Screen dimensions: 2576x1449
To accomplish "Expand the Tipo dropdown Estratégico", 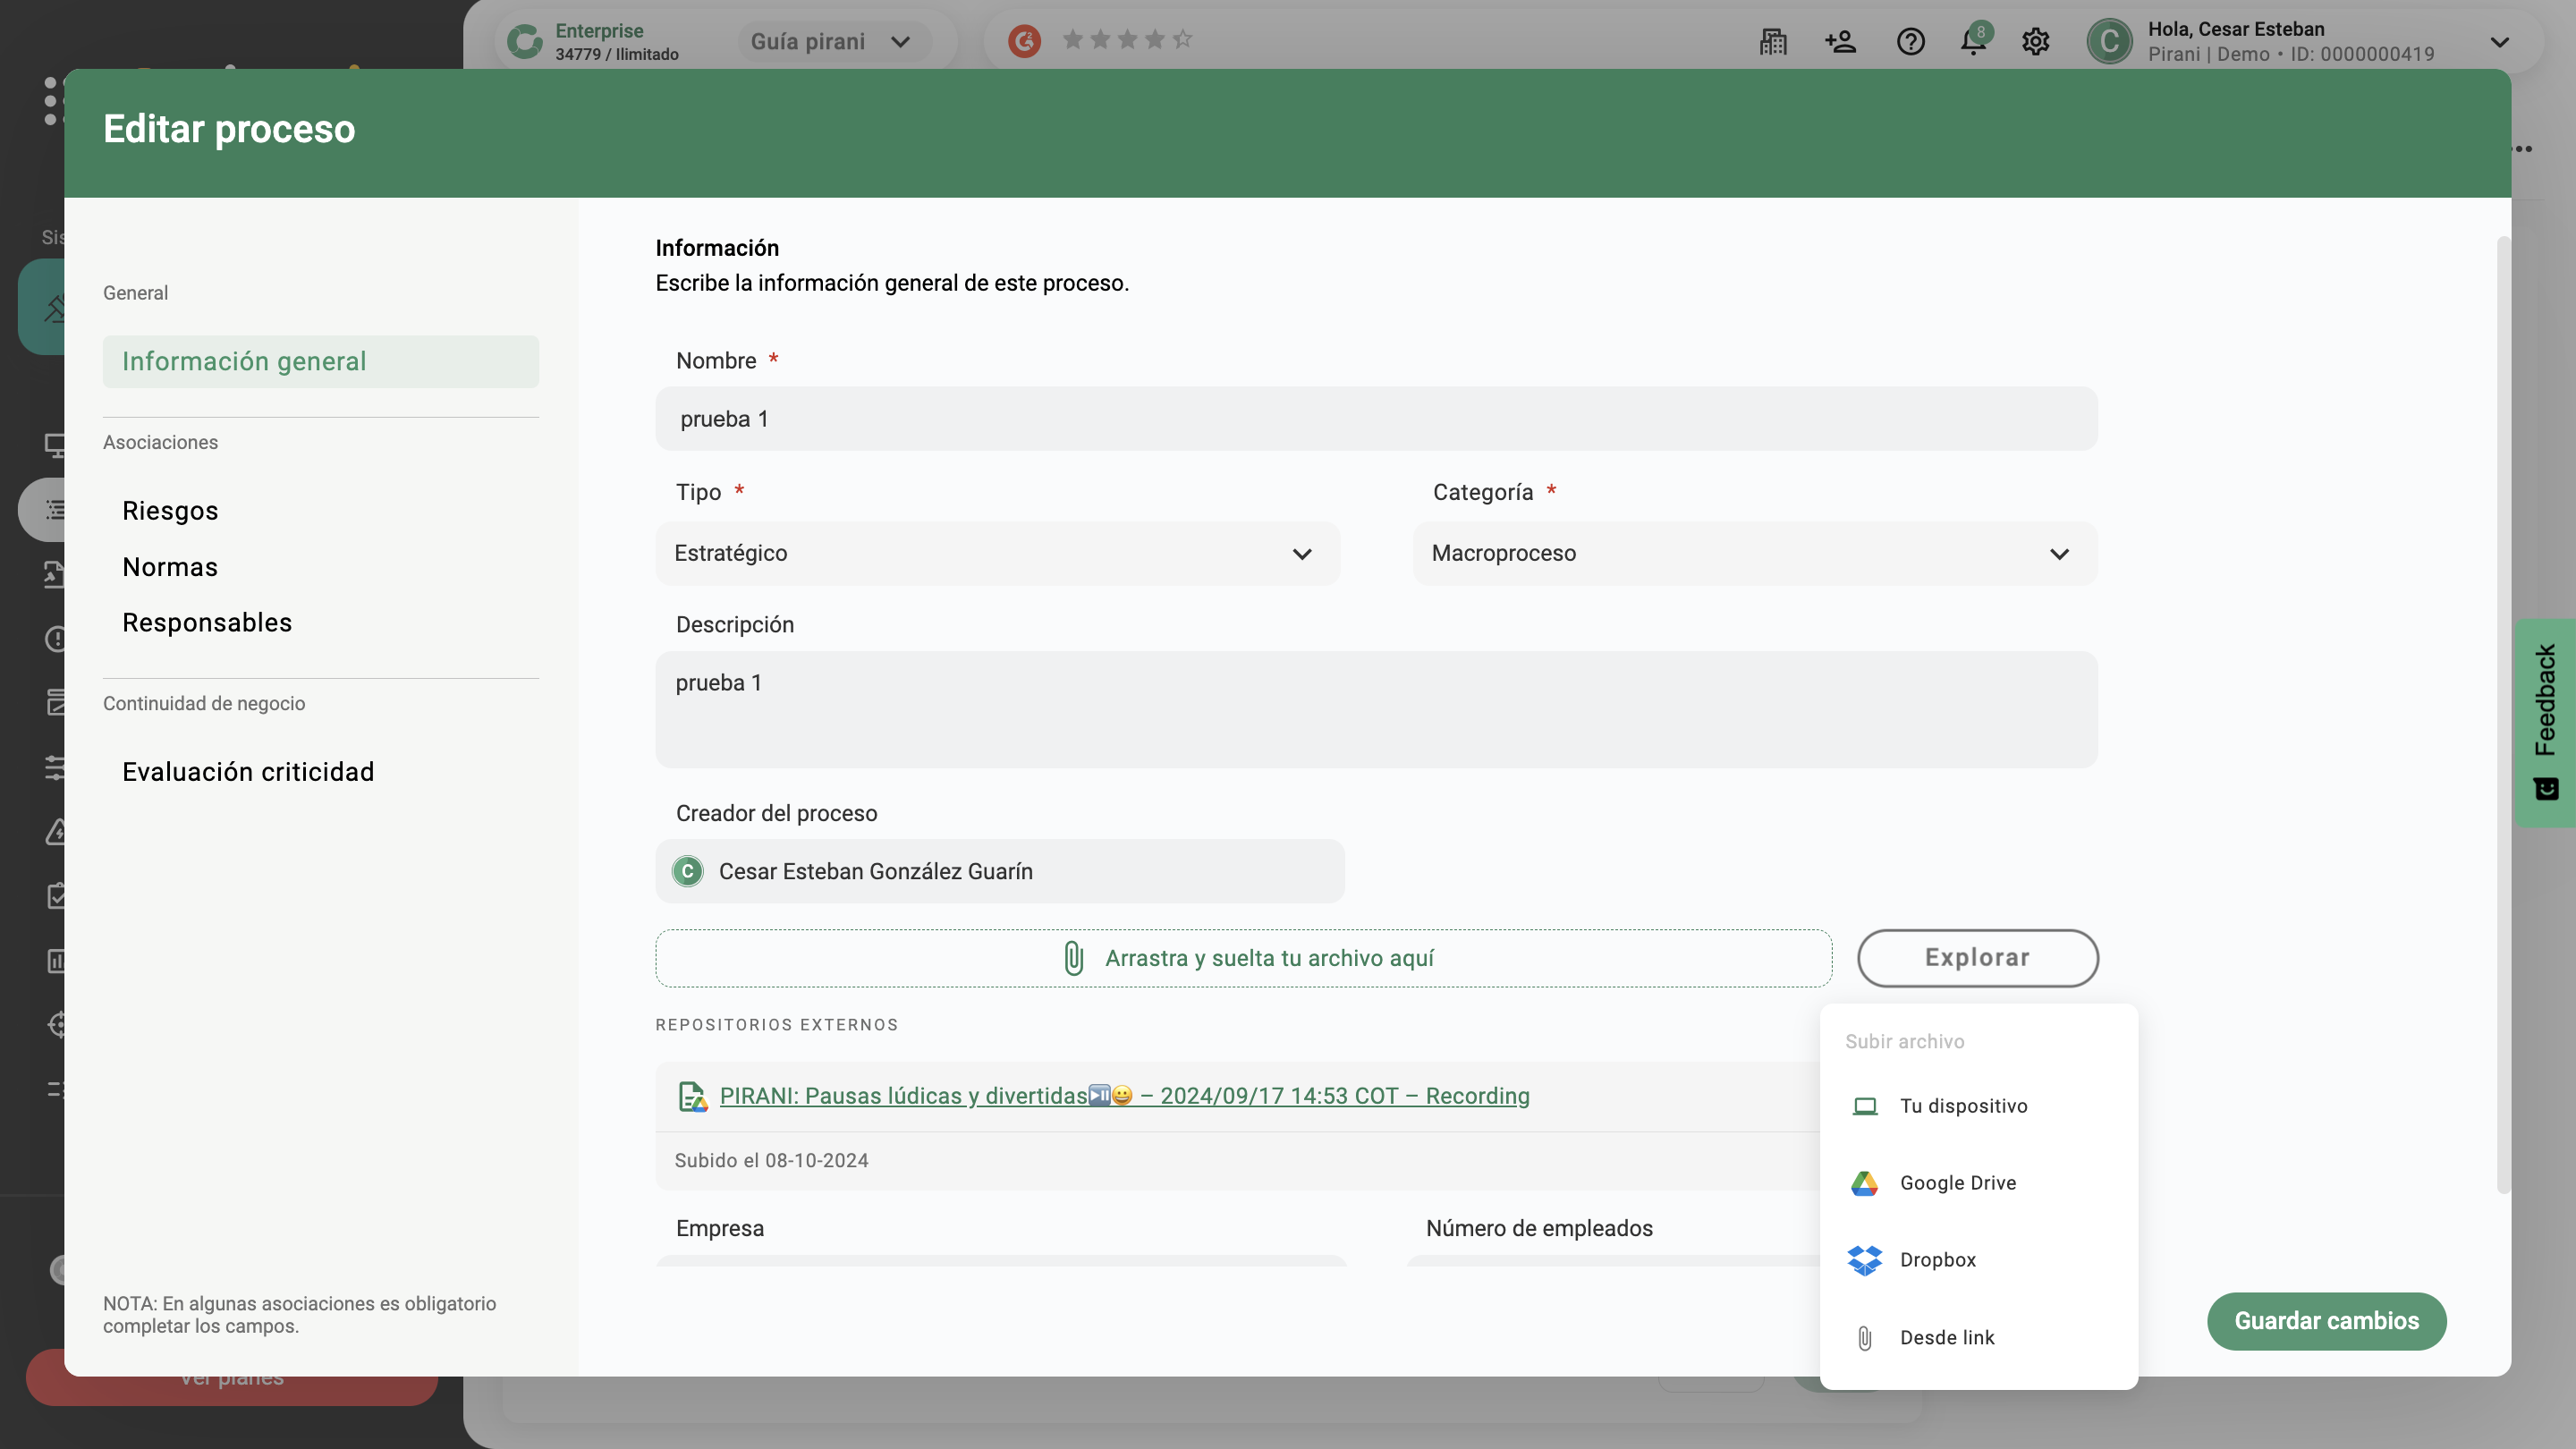I will coord(997,553).
